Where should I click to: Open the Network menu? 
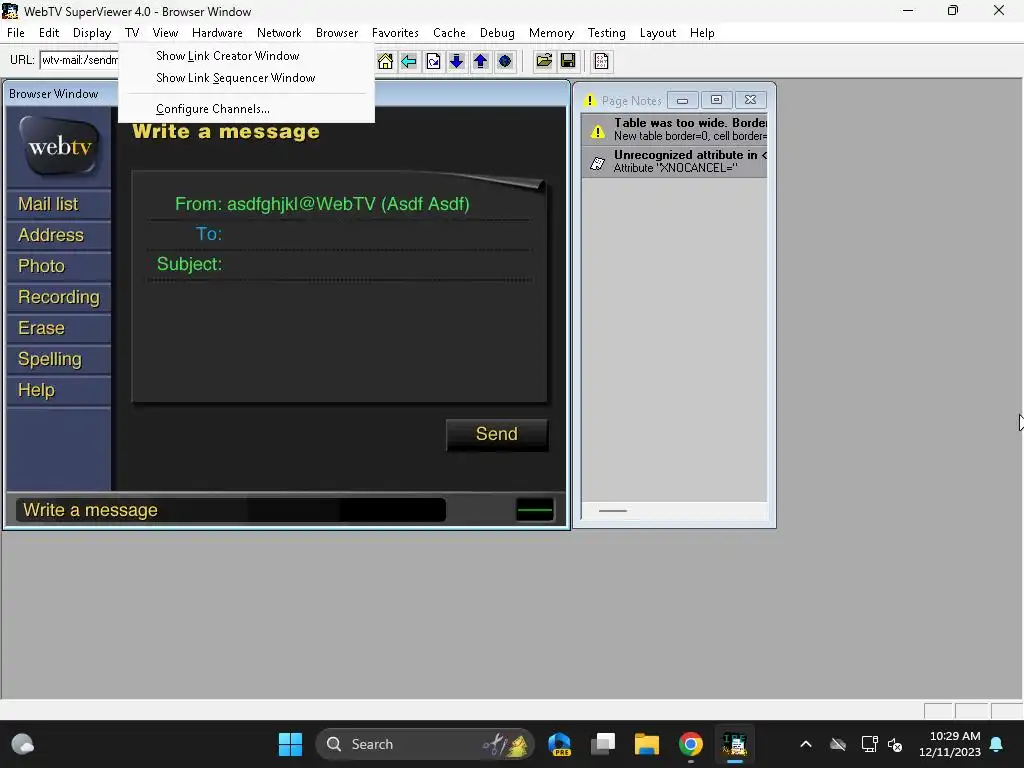point(279,33)
